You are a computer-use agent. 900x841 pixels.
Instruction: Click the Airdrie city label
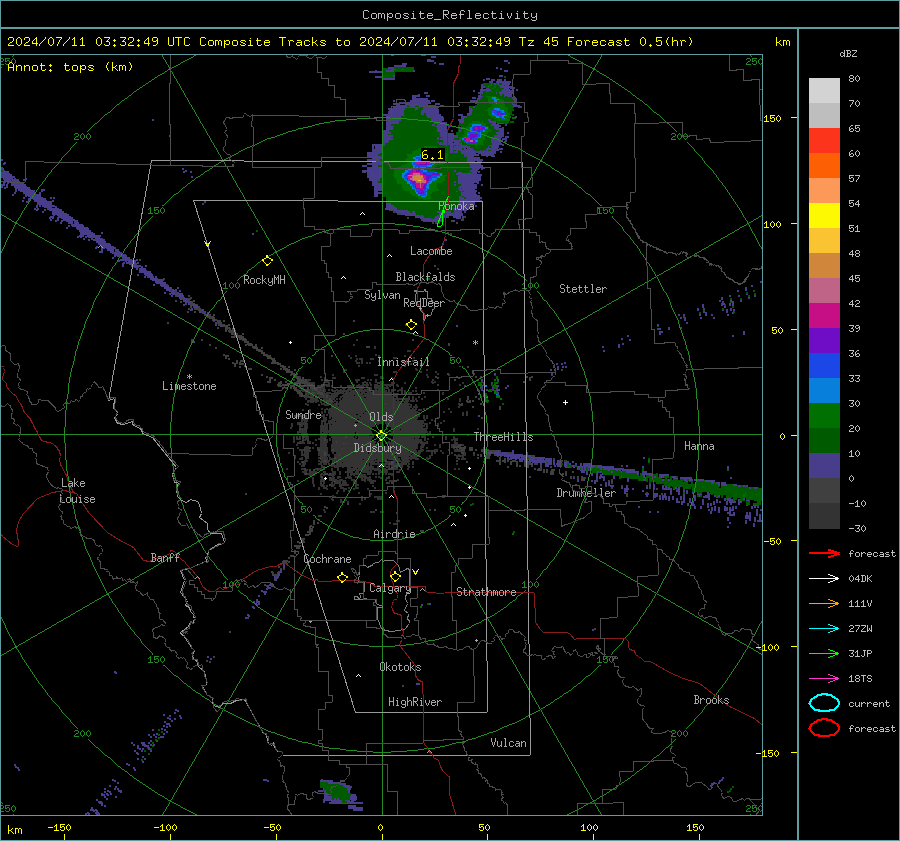point(394,534)
